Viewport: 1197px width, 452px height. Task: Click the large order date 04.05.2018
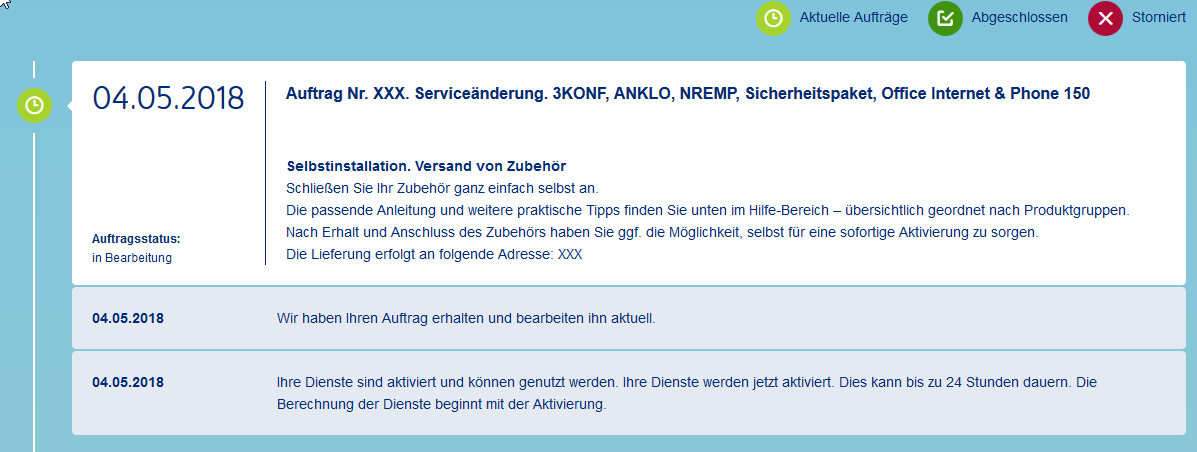tap(168, 98)
